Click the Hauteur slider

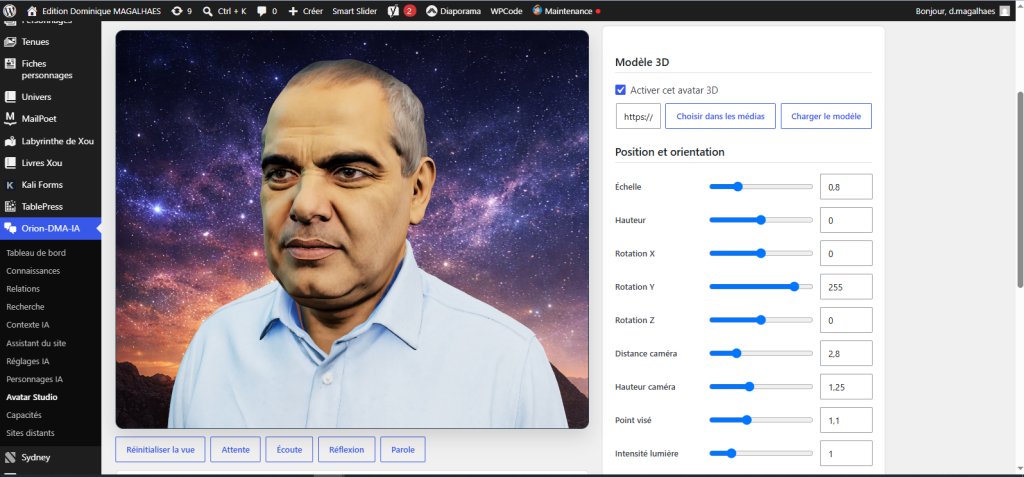coord(761,220)
